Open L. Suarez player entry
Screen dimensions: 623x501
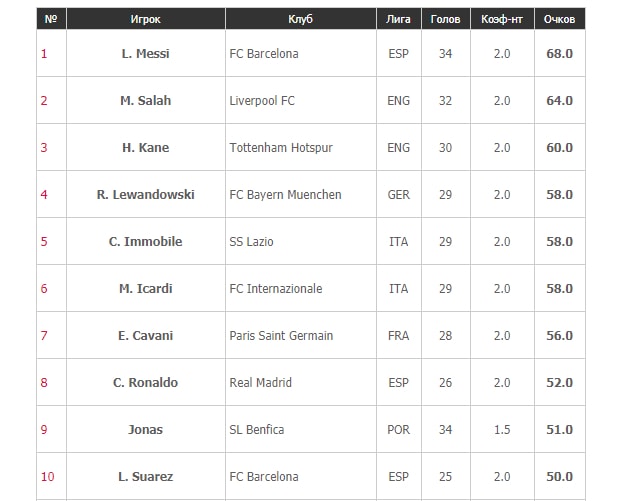point(145,476)
